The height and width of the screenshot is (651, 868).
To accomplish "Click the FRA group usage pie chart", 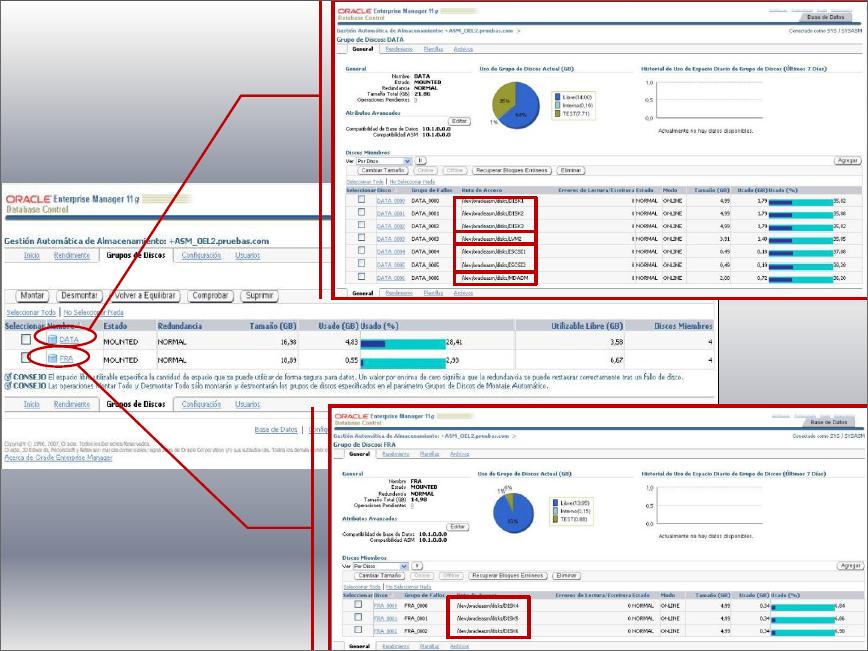I will (x=514, y=513).
